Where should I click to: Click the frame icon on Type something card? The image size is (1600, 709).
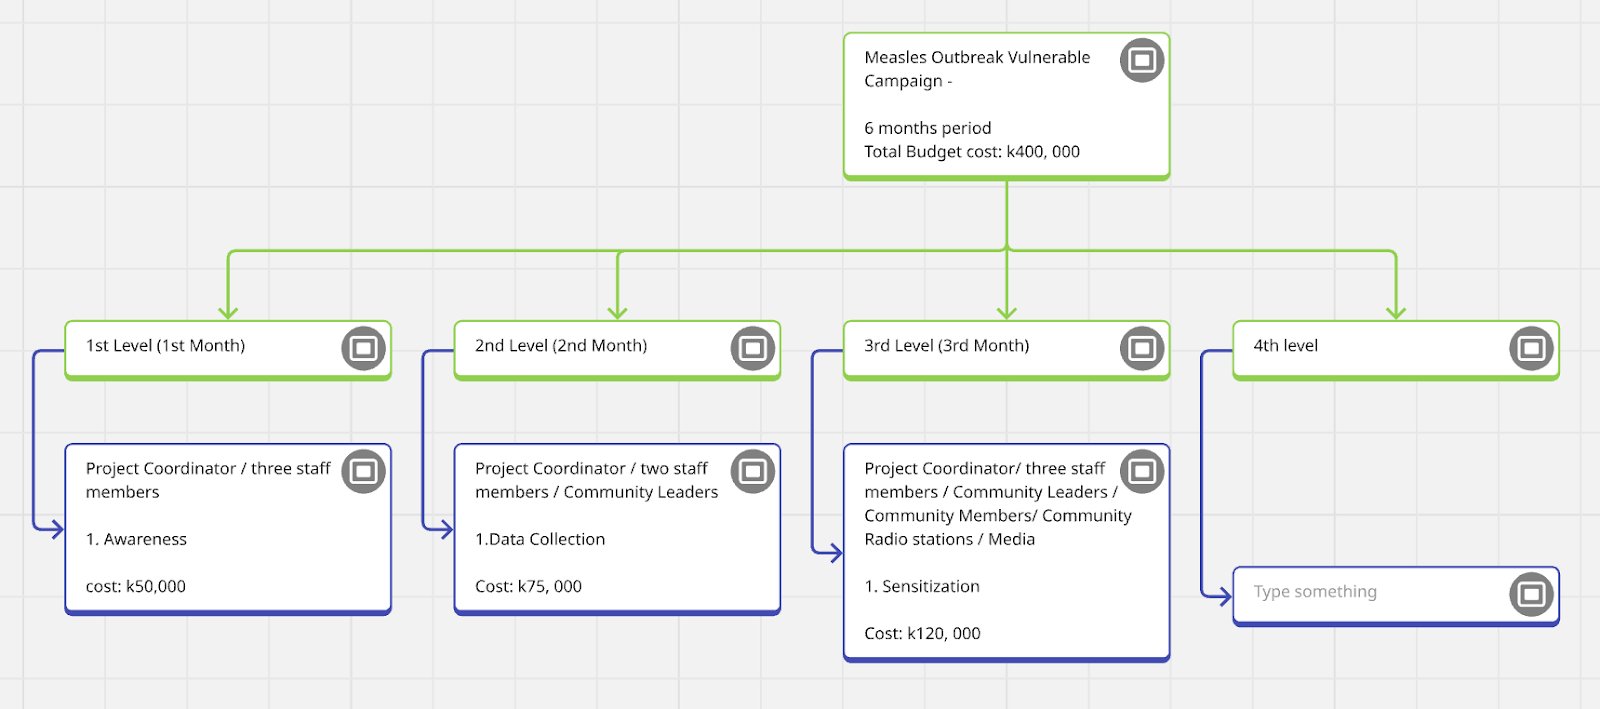coord(1531,595)
